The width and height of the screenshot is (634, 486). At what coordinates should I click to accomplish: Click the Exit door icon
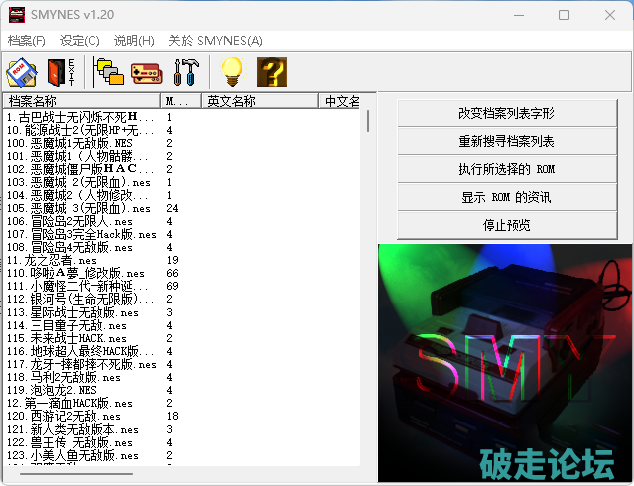point(61,71)
